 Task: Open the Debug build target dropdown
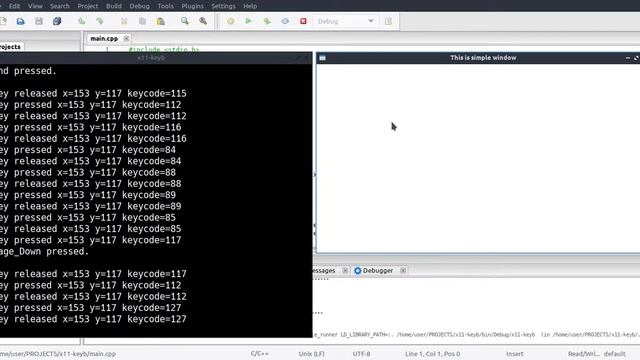(345, 21)
